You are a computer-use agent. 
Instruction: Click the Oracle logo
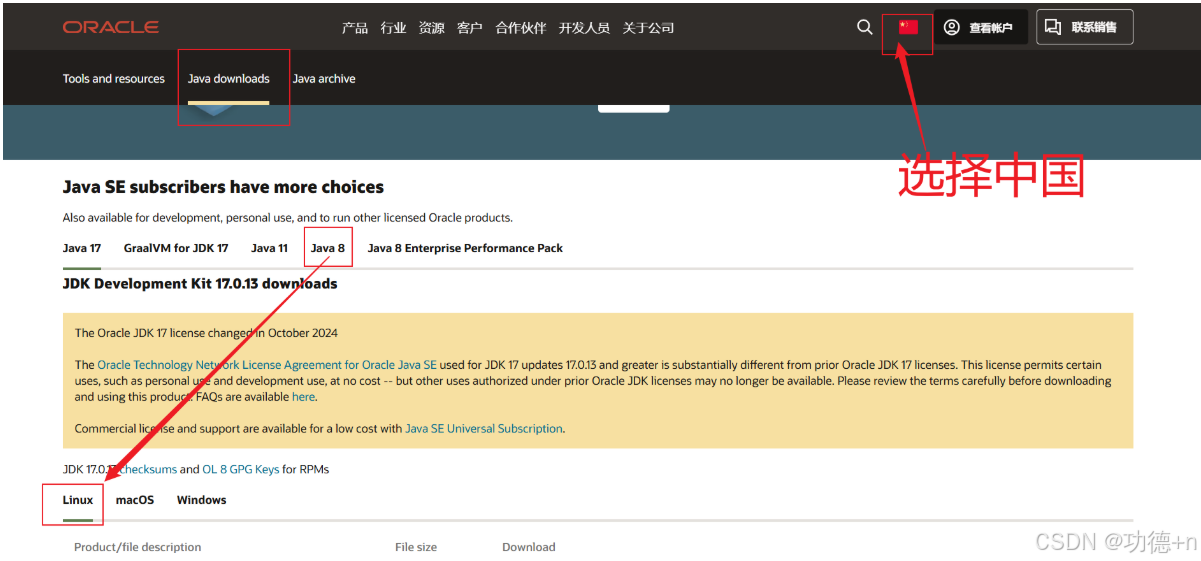tap(111, 27)
